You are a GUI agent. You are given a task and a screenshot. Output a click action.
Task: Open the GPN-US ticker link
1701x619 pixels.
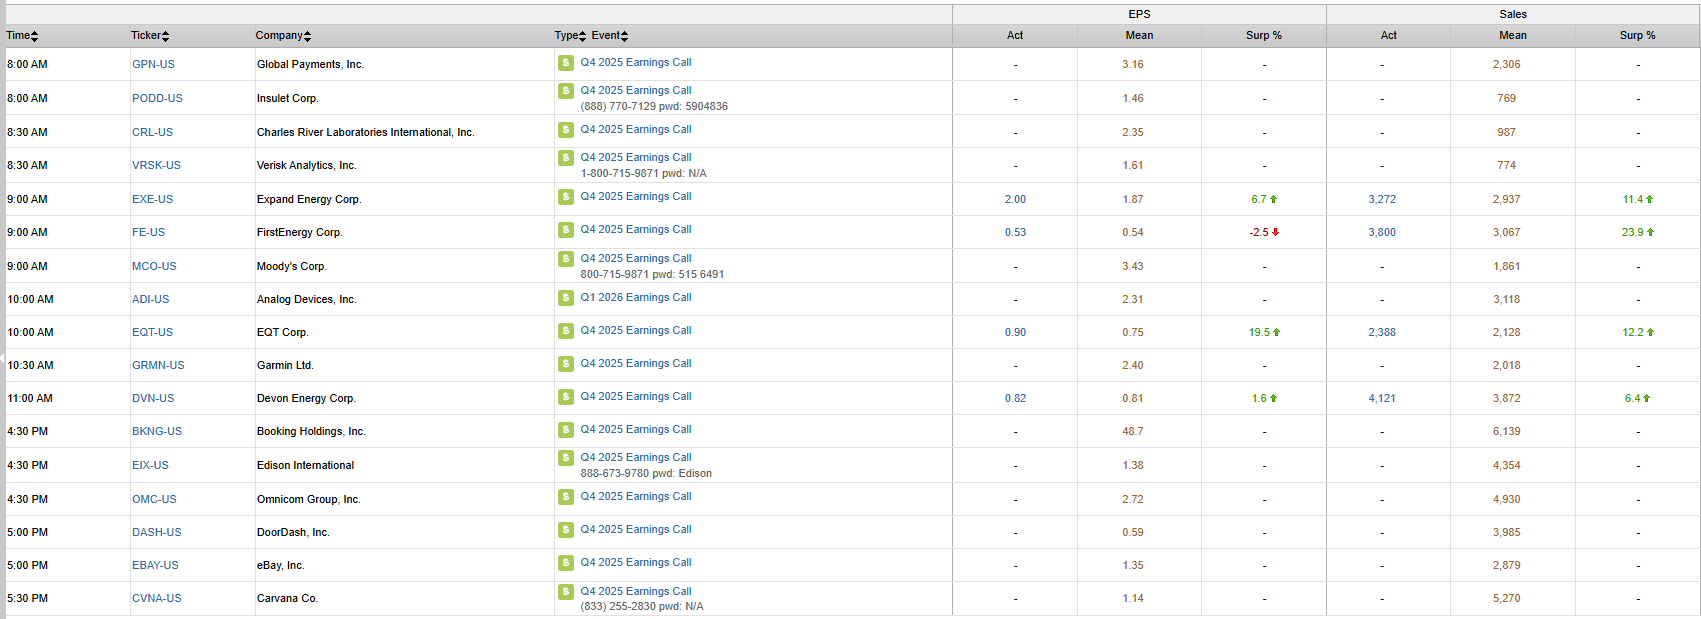coord(153,64)
